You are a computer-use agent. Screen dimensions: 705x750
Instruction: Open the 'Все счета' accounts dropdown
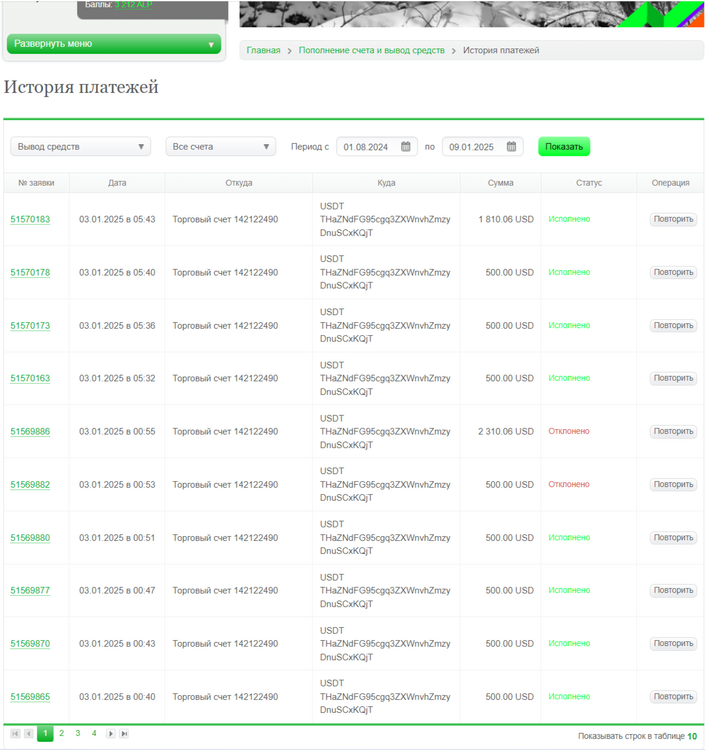click(220, 146)
